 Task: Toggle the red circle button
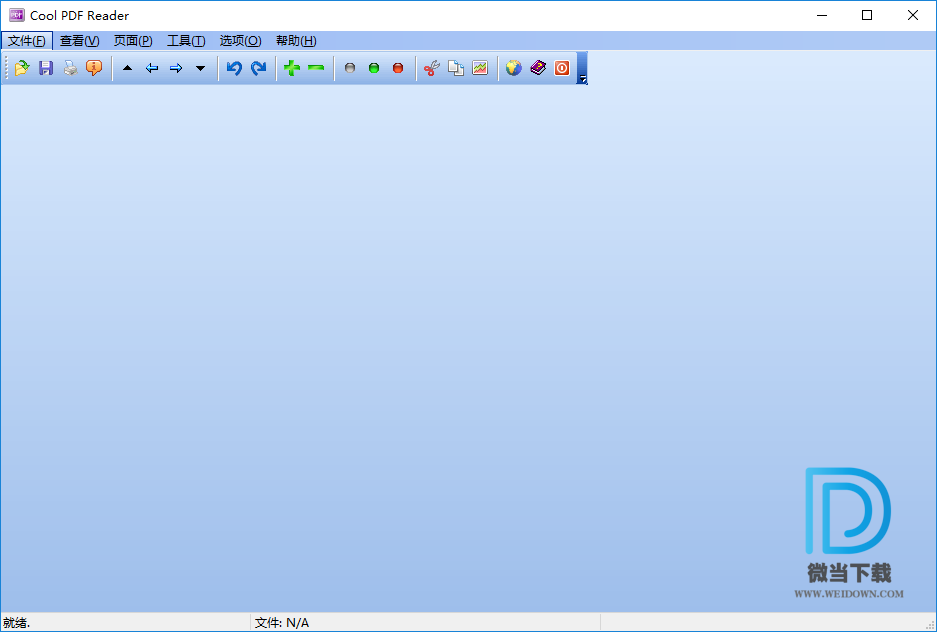(x=398, y=68)
